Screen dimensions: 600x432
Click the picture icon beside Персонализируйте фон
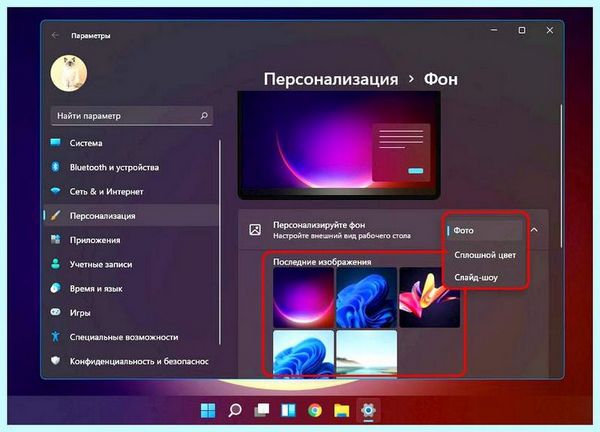tap(255, 230)
